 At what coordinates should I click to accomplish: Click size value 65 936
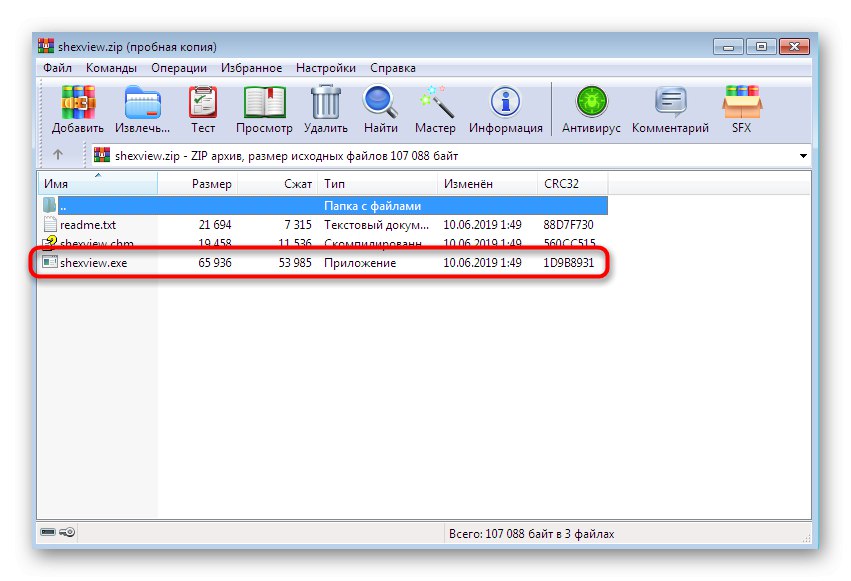215,263
